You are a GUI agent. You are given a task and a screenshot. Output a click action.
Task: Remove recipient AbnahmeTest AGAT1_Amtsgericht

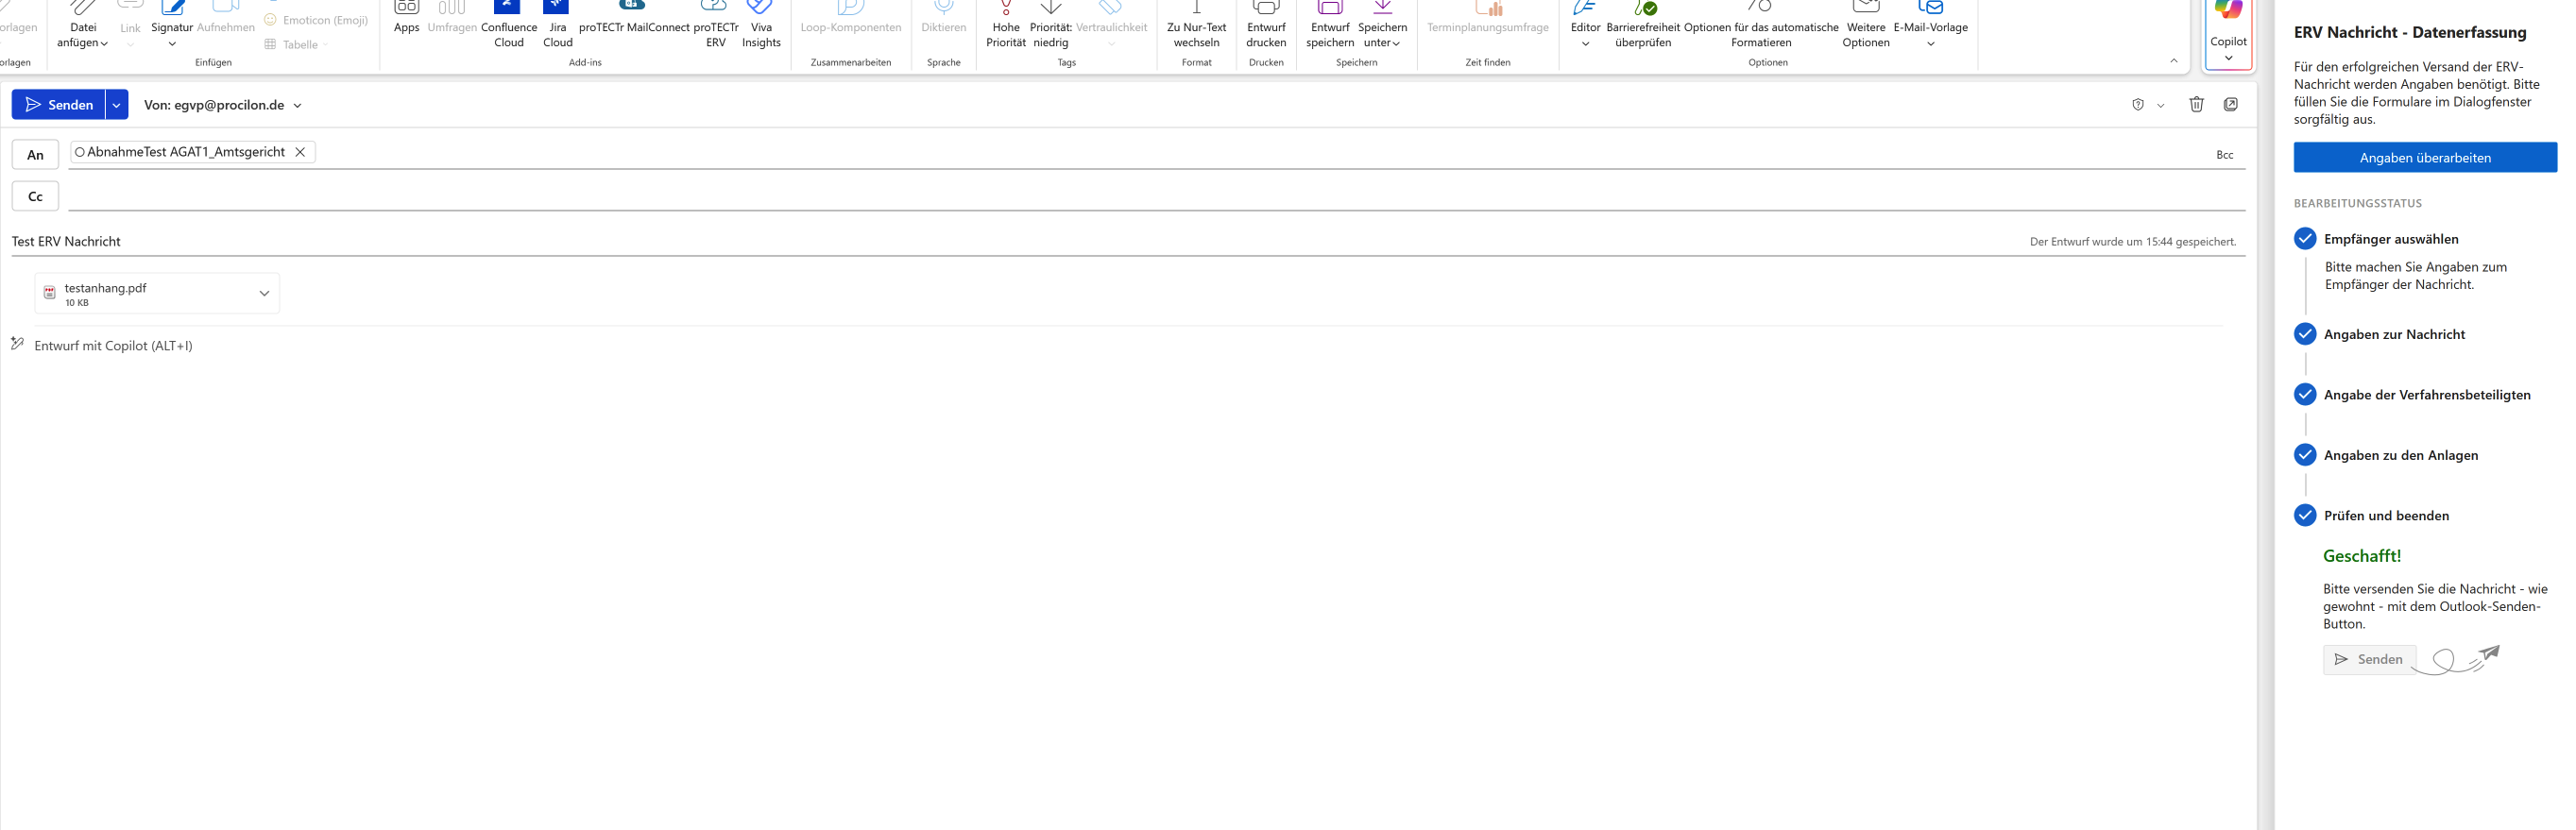point(300,152)
